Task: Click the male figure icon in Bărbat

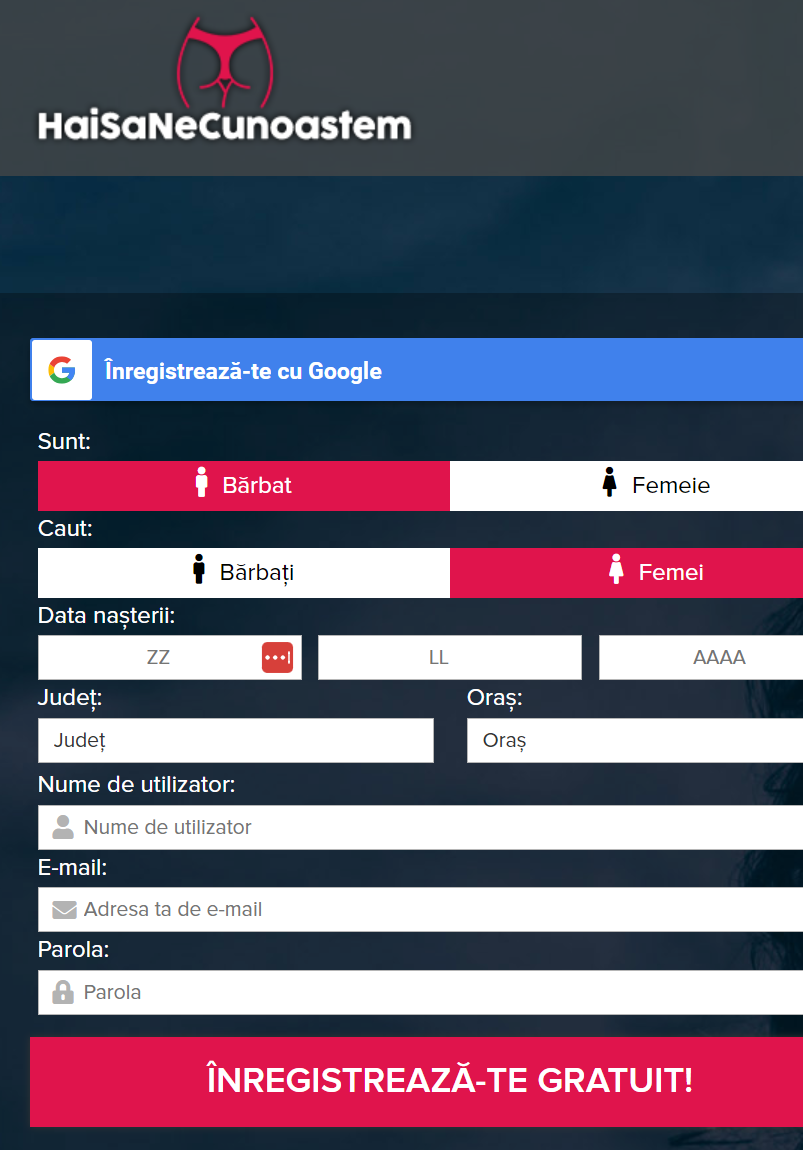Action: coord(202,483)
